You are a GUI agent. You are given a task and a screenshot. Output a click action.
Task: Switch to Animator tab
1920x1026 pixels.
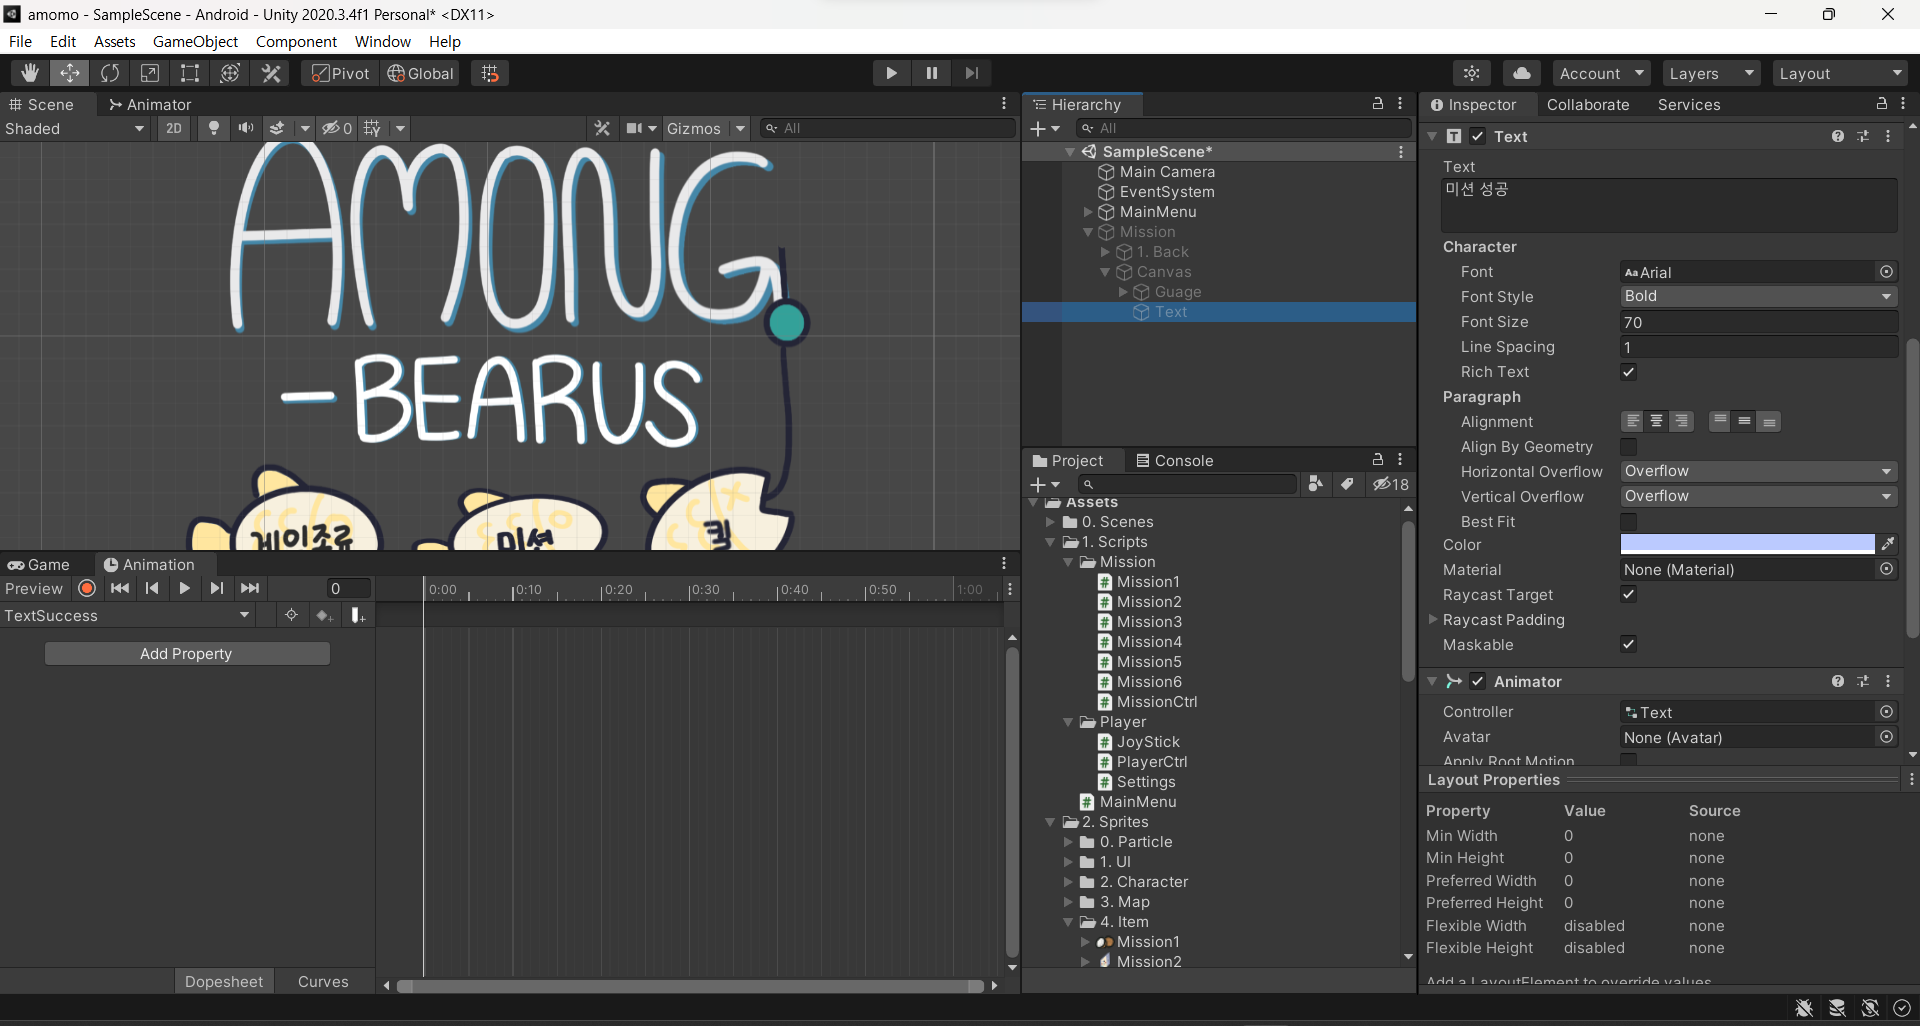[150, 104]
